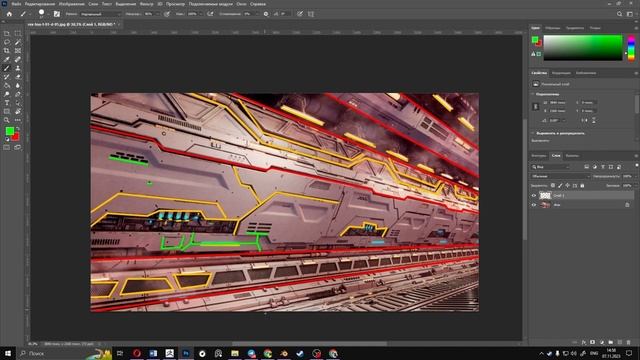Select the Brush tool in toolbox
Screen dimensions: 640x360
pos(7,68)
